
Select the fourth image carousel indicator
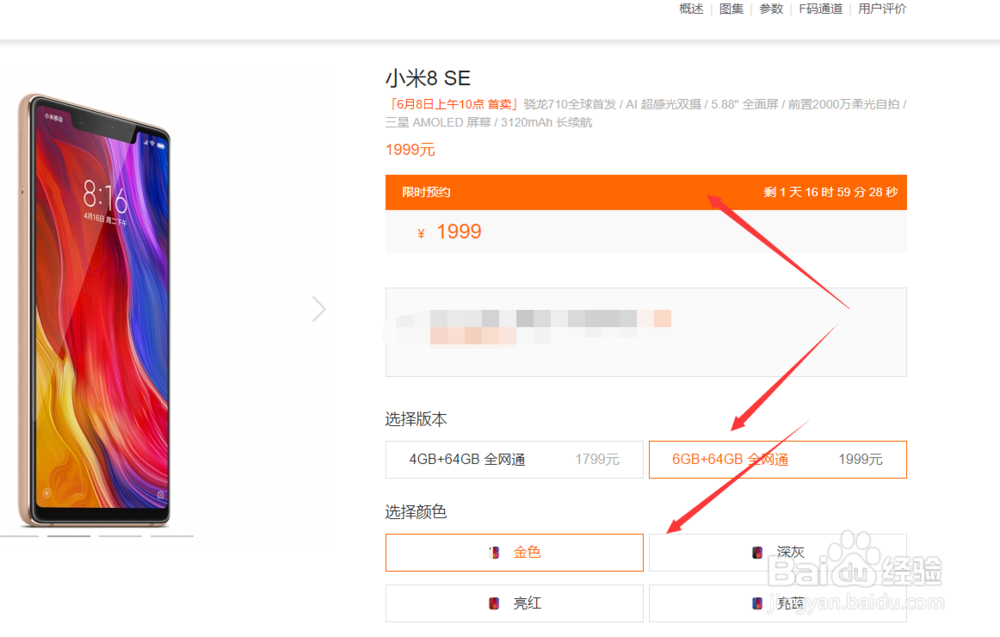point(172,536)
